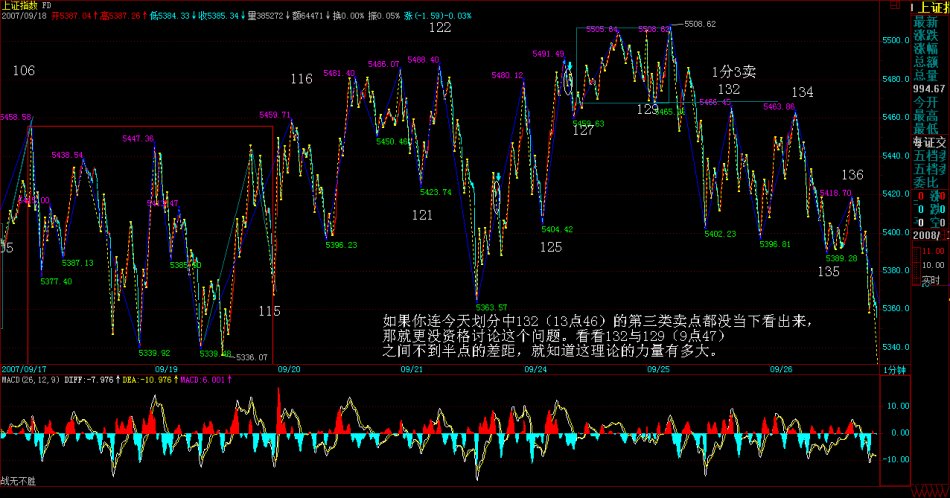Click the 09/21 date marker on timeline

click(x=411, y=369)
